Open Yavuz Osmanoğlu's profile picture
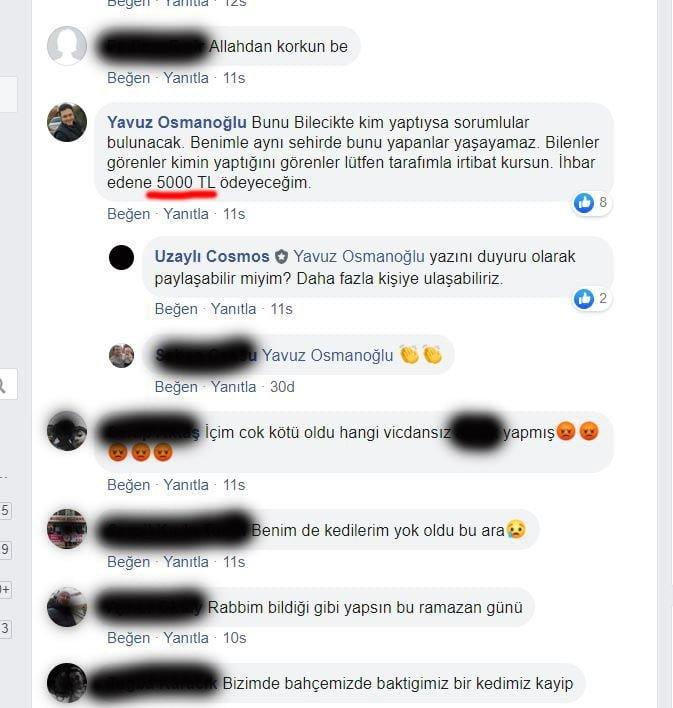Image resolution: width=673 pixels, height=708 pixels. (x=67, y=122)
